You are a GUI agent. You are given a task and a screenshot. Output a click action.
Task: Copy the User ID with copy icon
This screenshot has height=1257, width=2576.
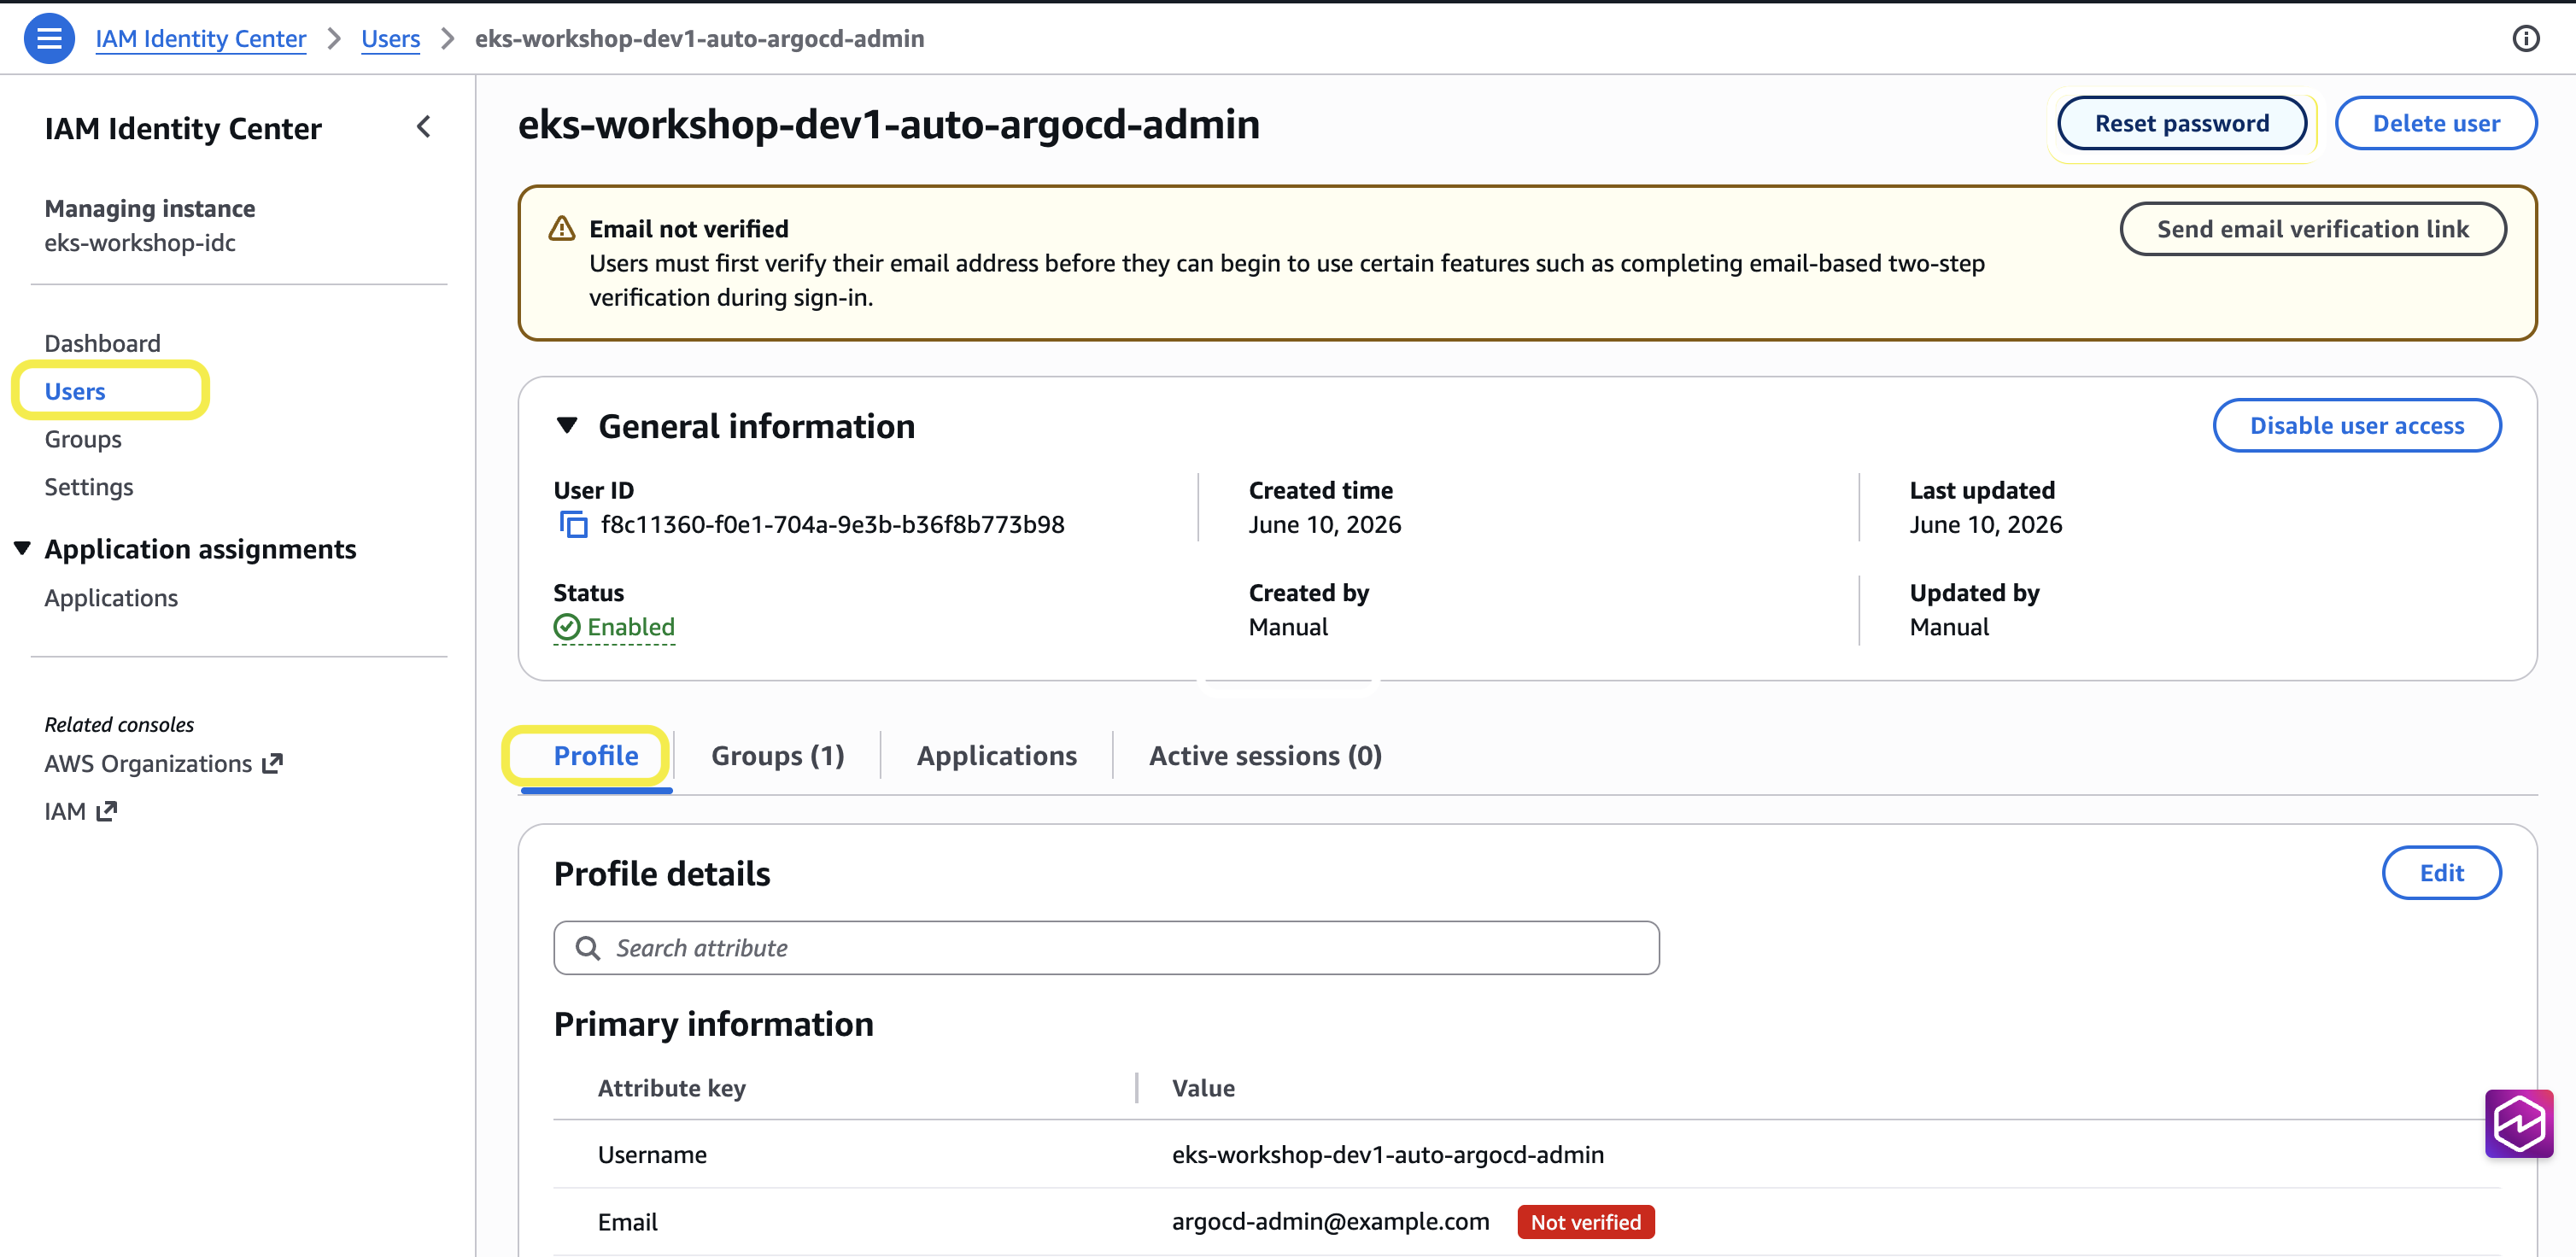click(573, 524)
